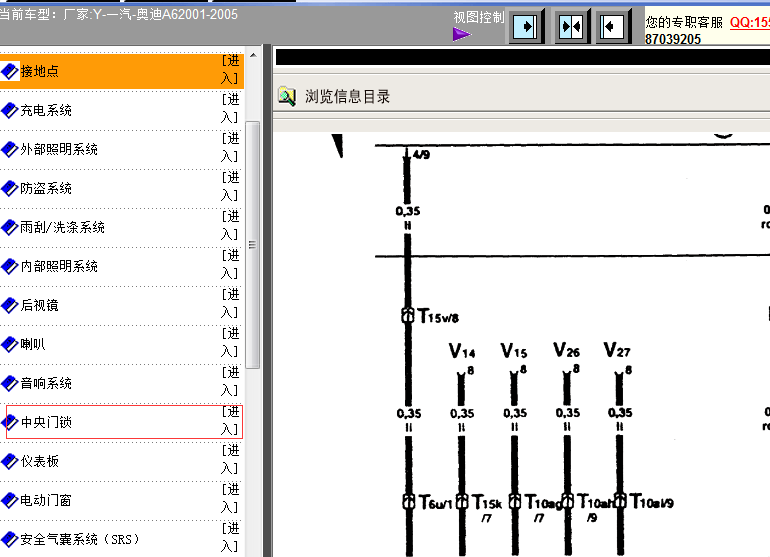Click the book icon next to 音响系统

click(x=10, y=383)
